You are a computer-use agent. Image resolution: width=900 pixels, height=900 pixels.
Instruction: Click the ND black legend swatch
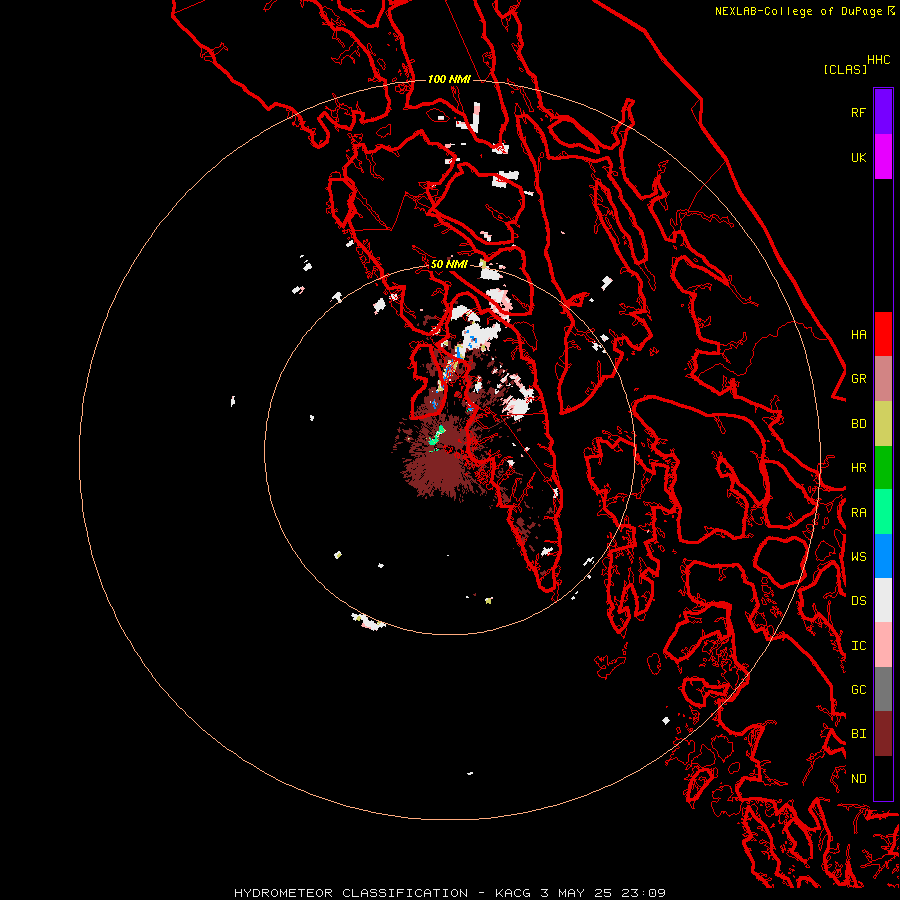[x=883, y=778]
